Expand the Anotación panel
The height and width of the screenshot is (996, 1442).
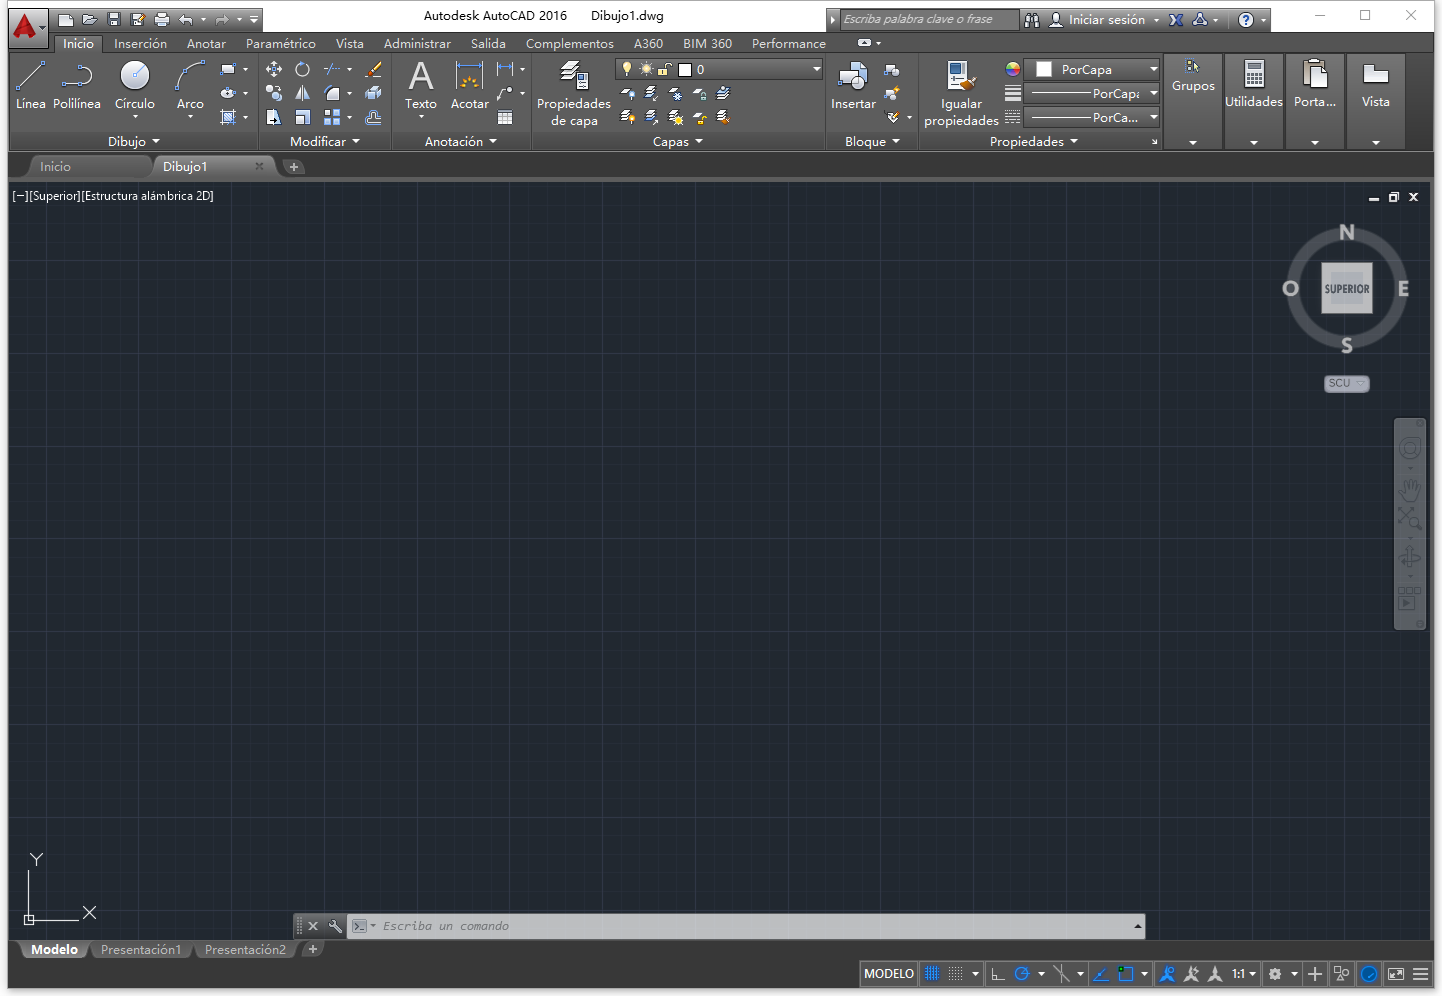click(x=461, y=141)
